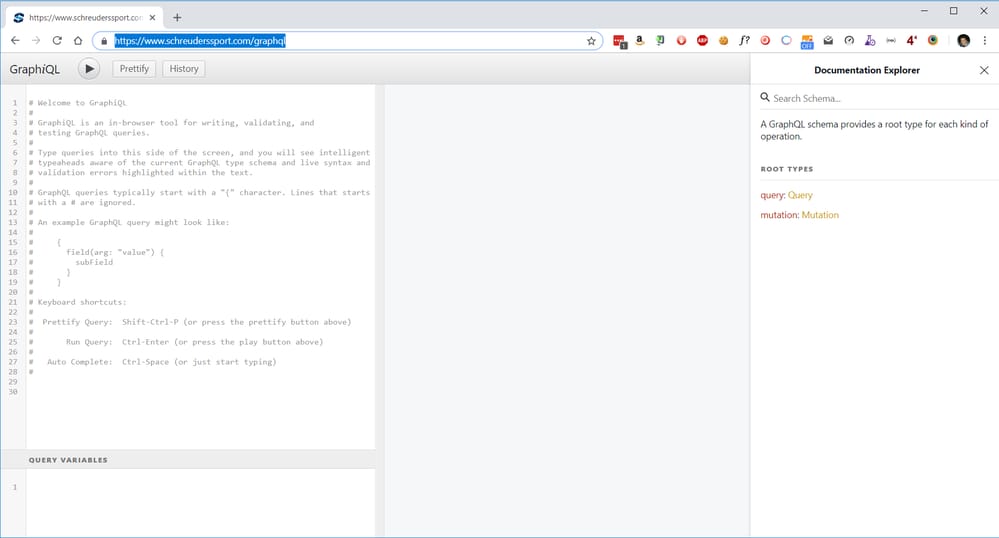
Task: Select the graphql URL in address bar
Action: tap(200, 41)
